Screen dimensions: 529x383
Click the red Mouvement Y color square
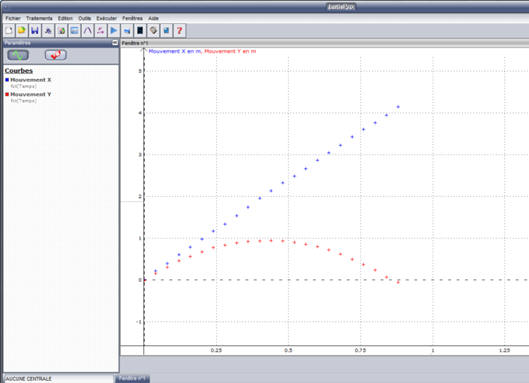click(x=7, y=94)
